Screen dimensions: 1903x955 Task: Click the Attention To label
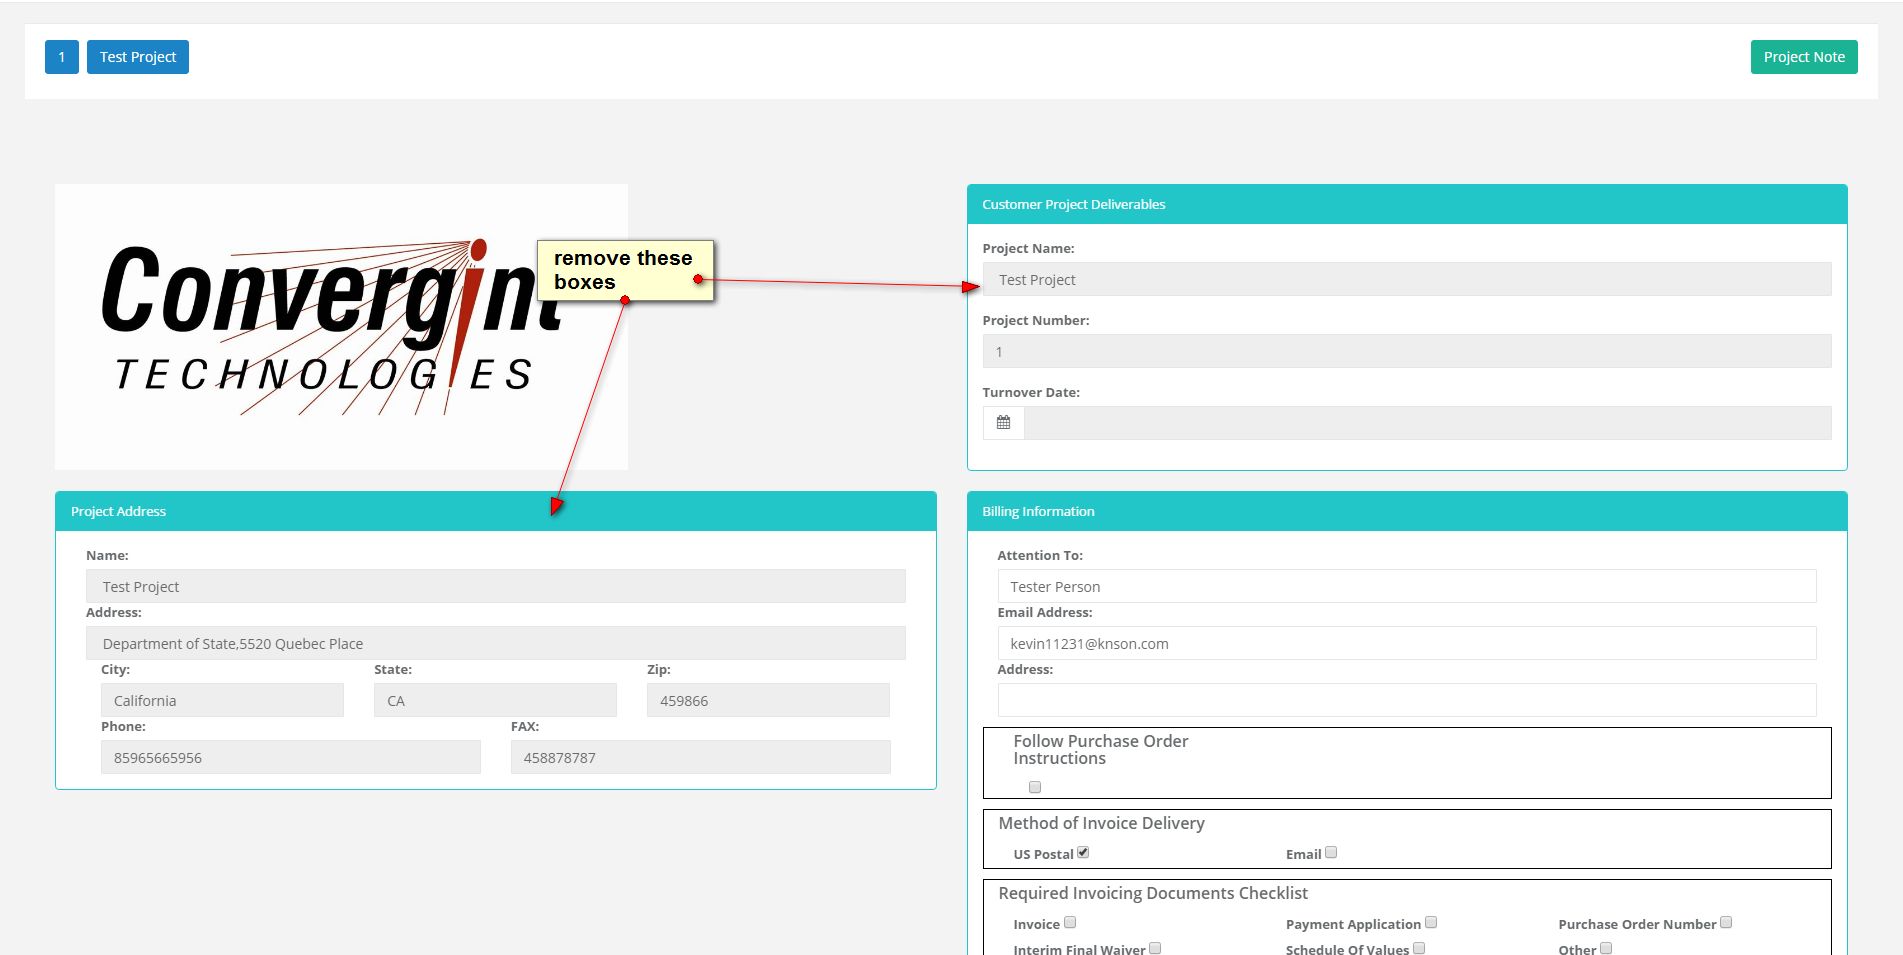click(1040, 555)
